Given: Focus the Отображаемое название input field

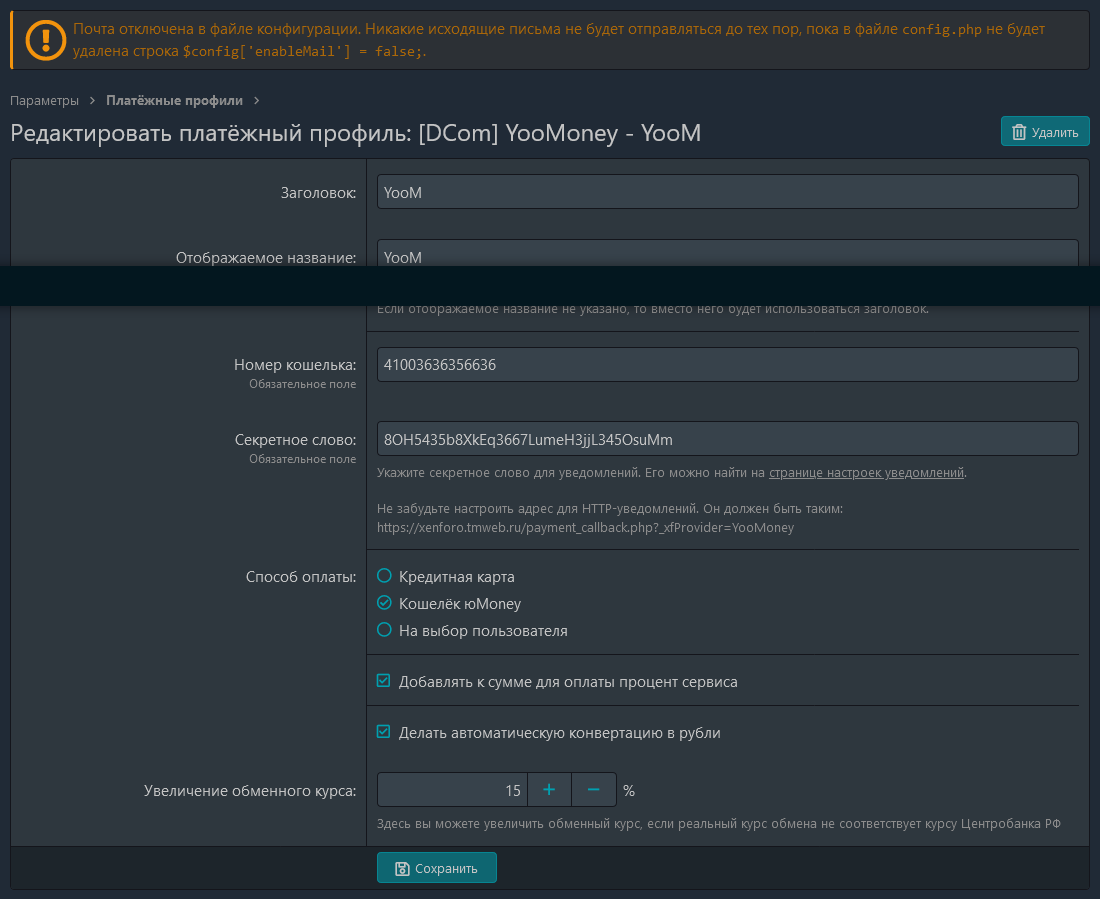Looking at the screenshot, I should tap(727, 253).
